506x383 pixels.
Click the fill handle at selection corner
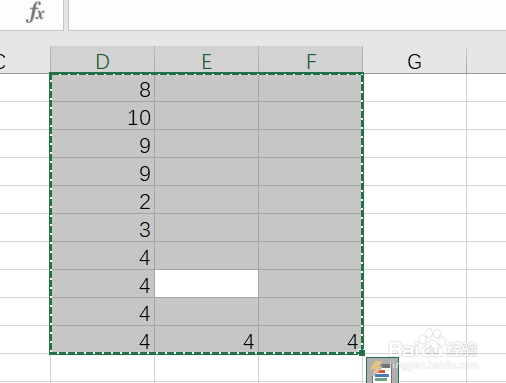(362, 353)
